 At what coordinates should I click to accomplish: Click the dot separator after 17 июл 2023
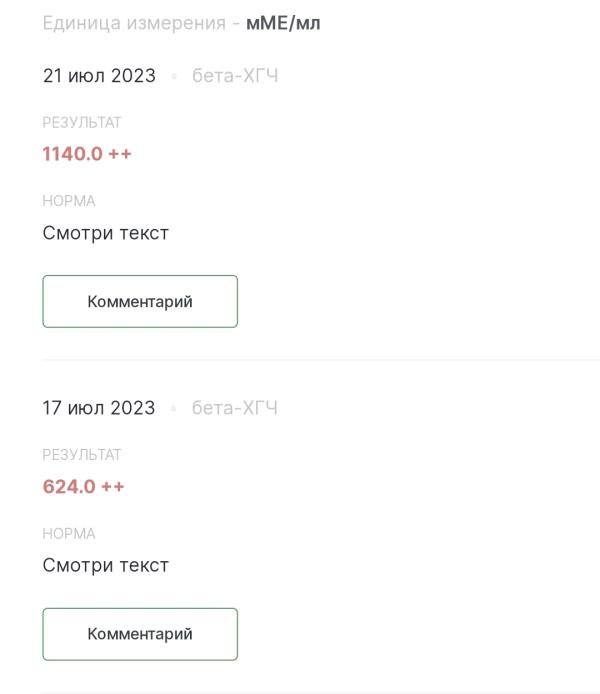tap(173, 409)
